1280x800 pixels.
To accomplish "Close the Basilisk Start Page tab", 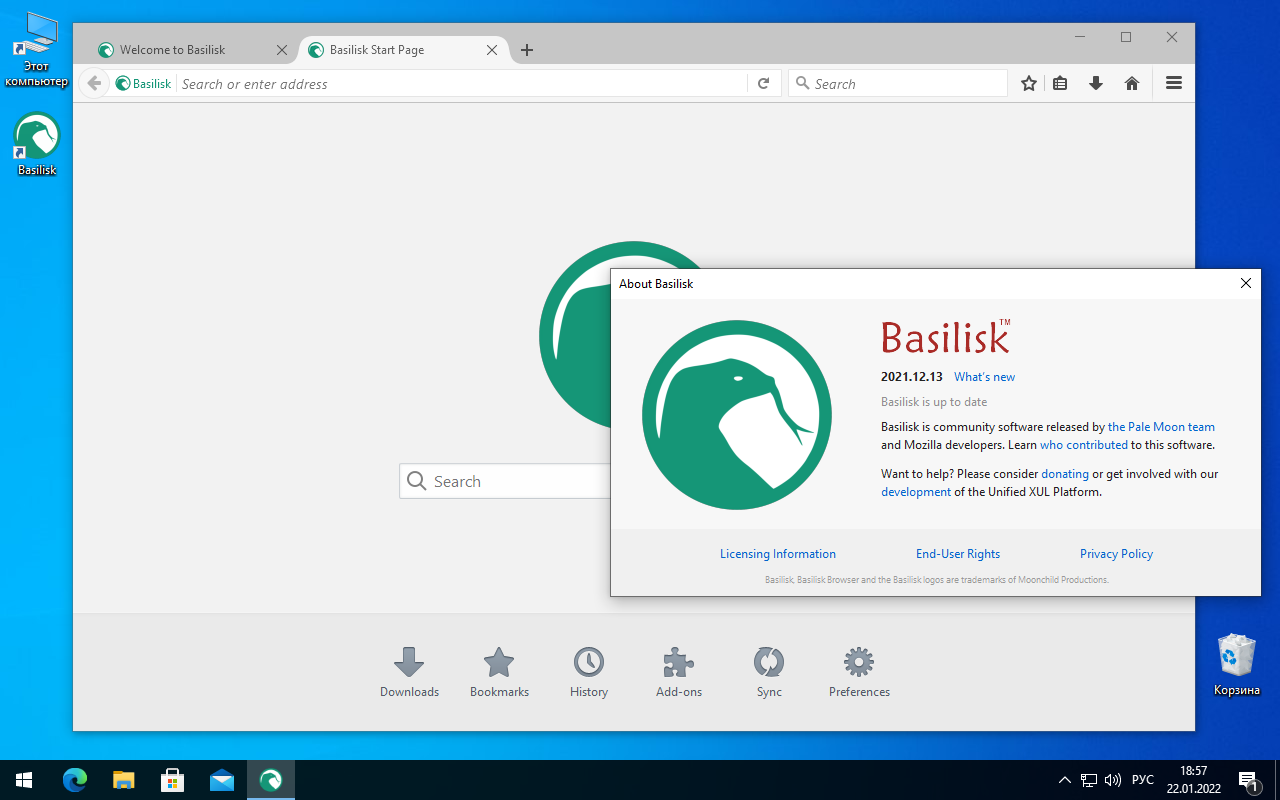I will (492, 50).
